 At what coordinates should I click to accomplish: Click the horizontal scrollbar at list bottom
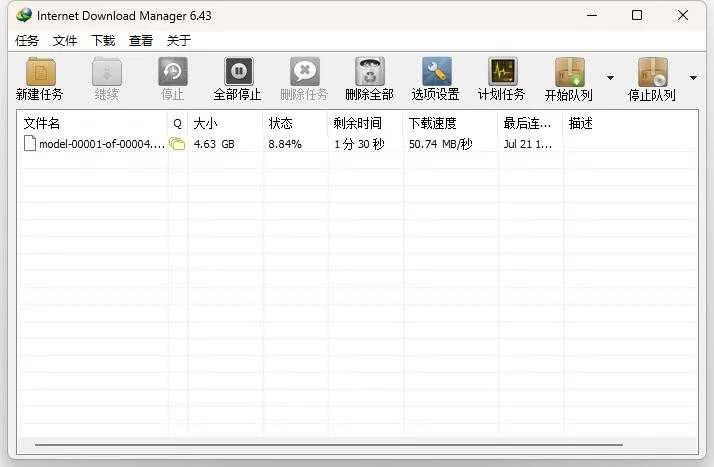point(329,445)
